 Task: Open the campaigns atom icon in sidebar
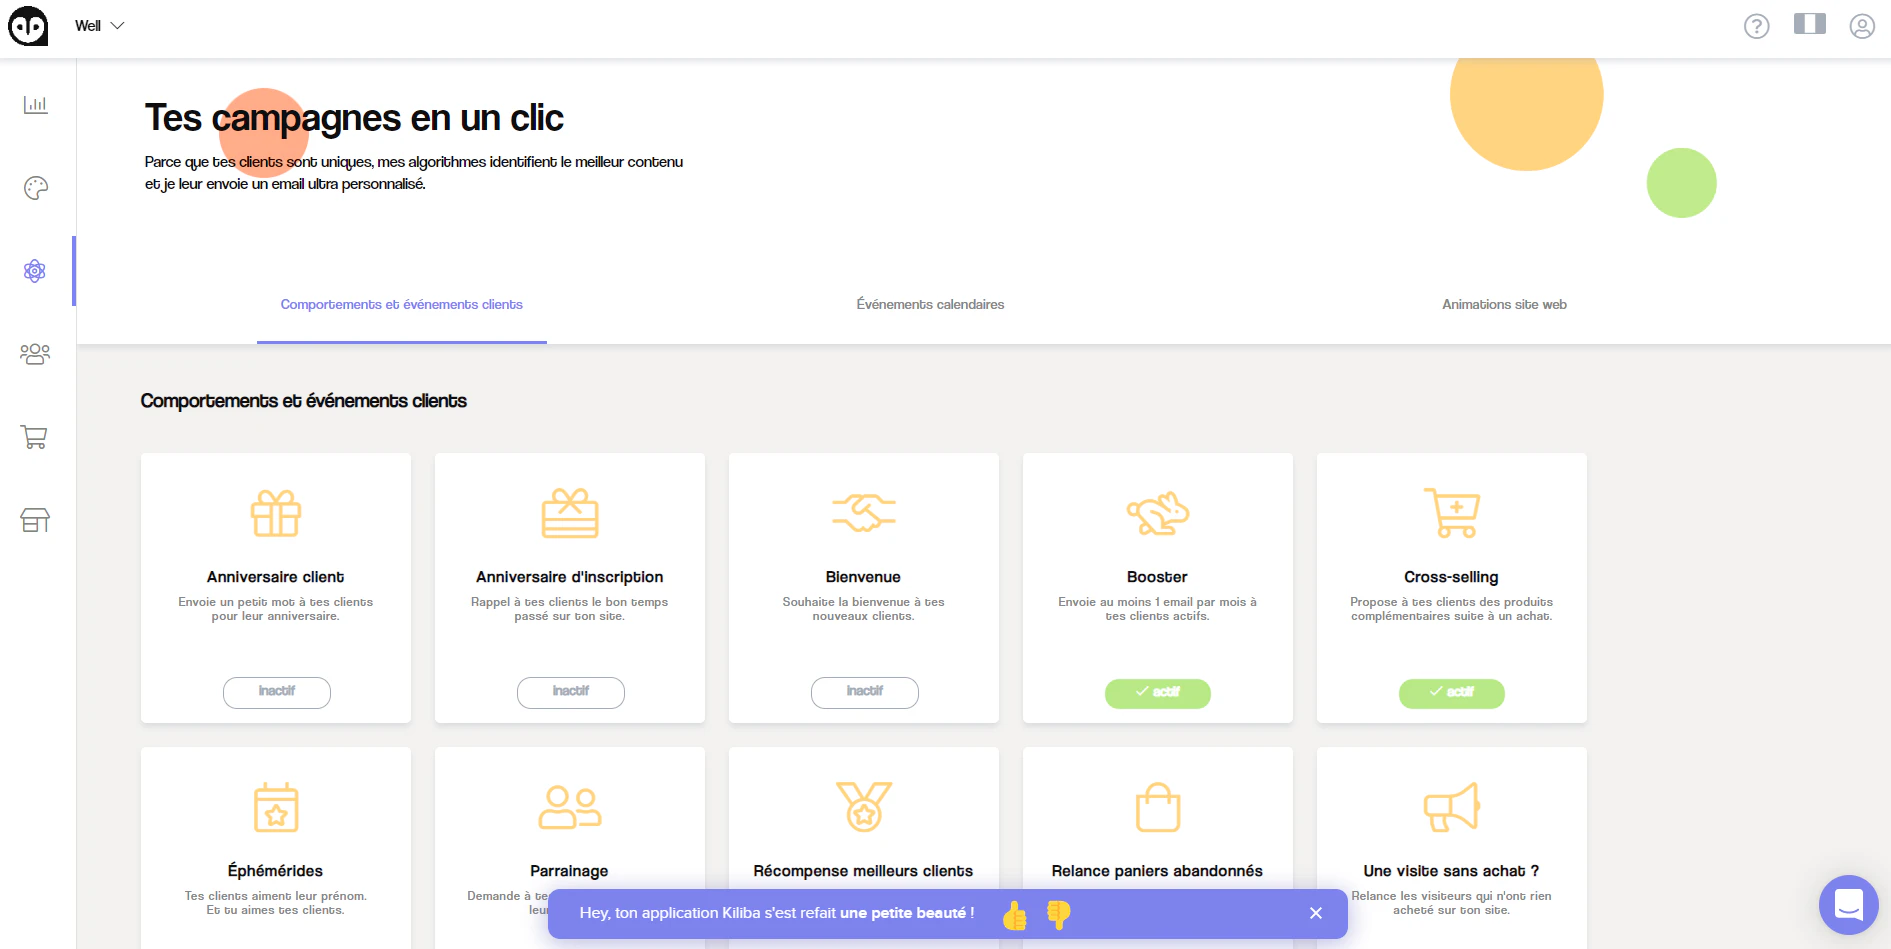click(x=35, y=270)
